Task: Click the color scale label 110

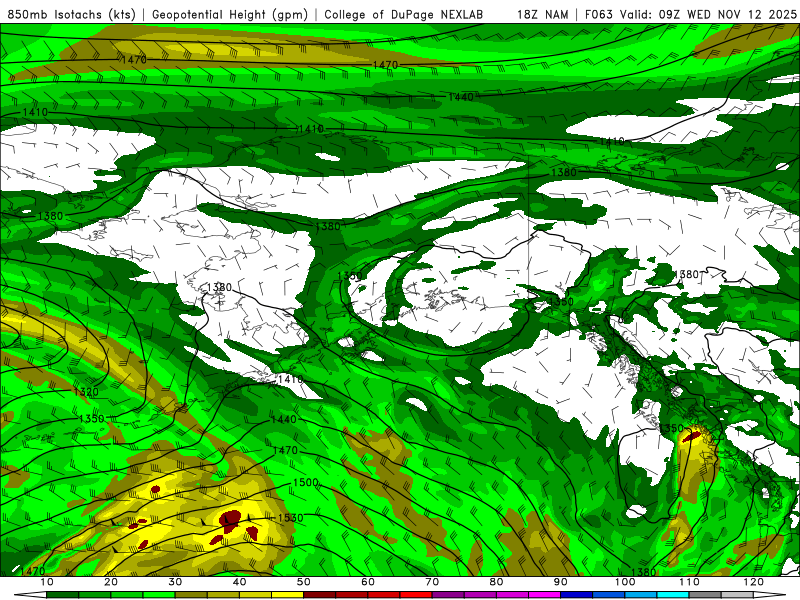Action: [689, 582]
